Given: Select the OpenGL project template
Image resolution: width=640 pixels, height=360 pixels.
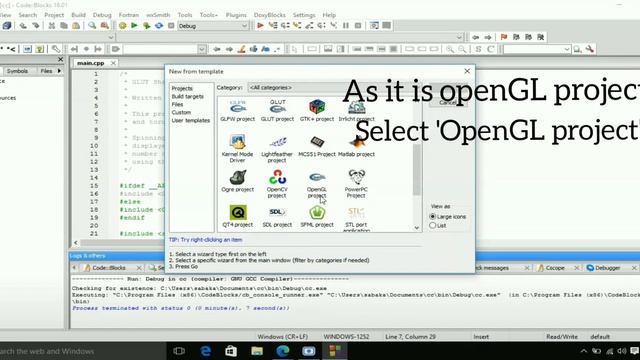Looking at the screenshot, I should (x=317, y=184).
